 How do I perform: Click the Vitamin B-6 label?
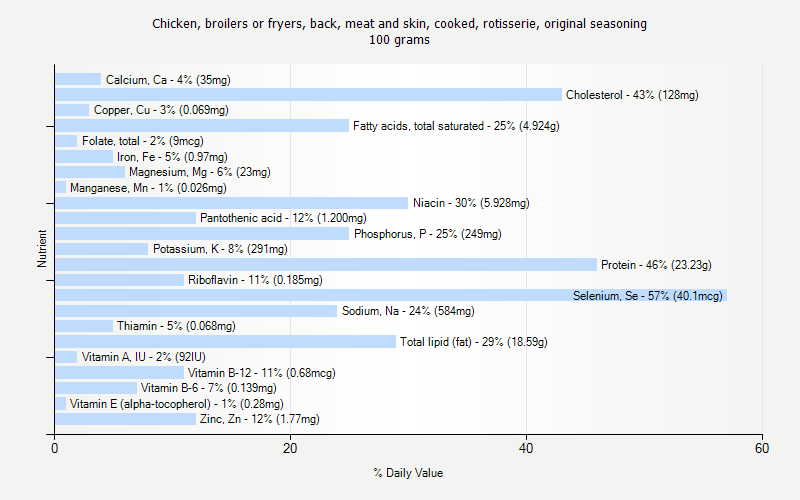pyautogui.click(x=208, y=388)
